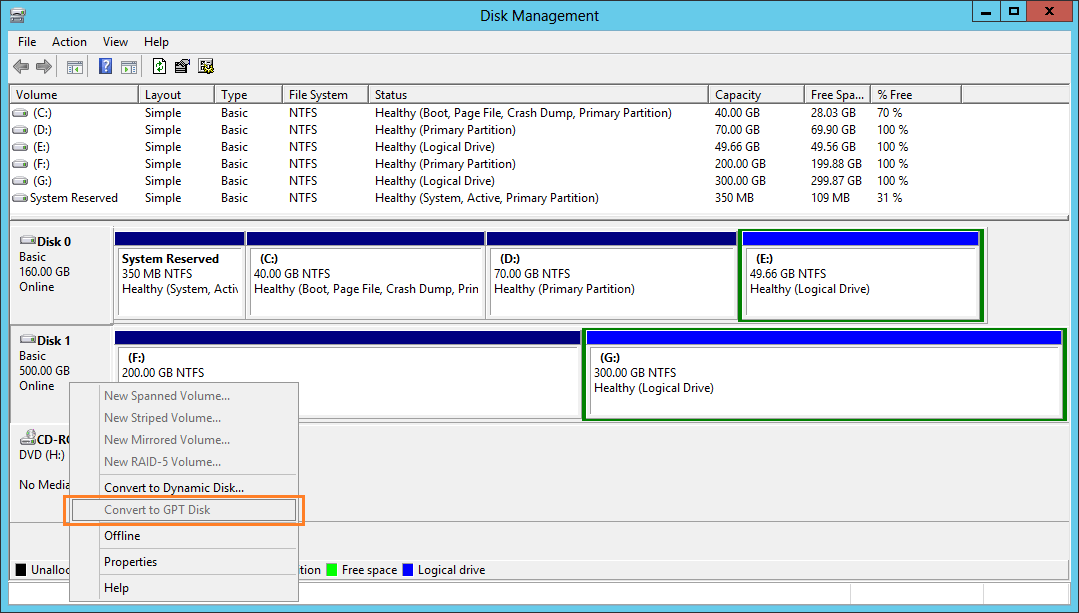
Task: Choose Convert to GPT Disk menu entry
Action: [x=184, y=510]
